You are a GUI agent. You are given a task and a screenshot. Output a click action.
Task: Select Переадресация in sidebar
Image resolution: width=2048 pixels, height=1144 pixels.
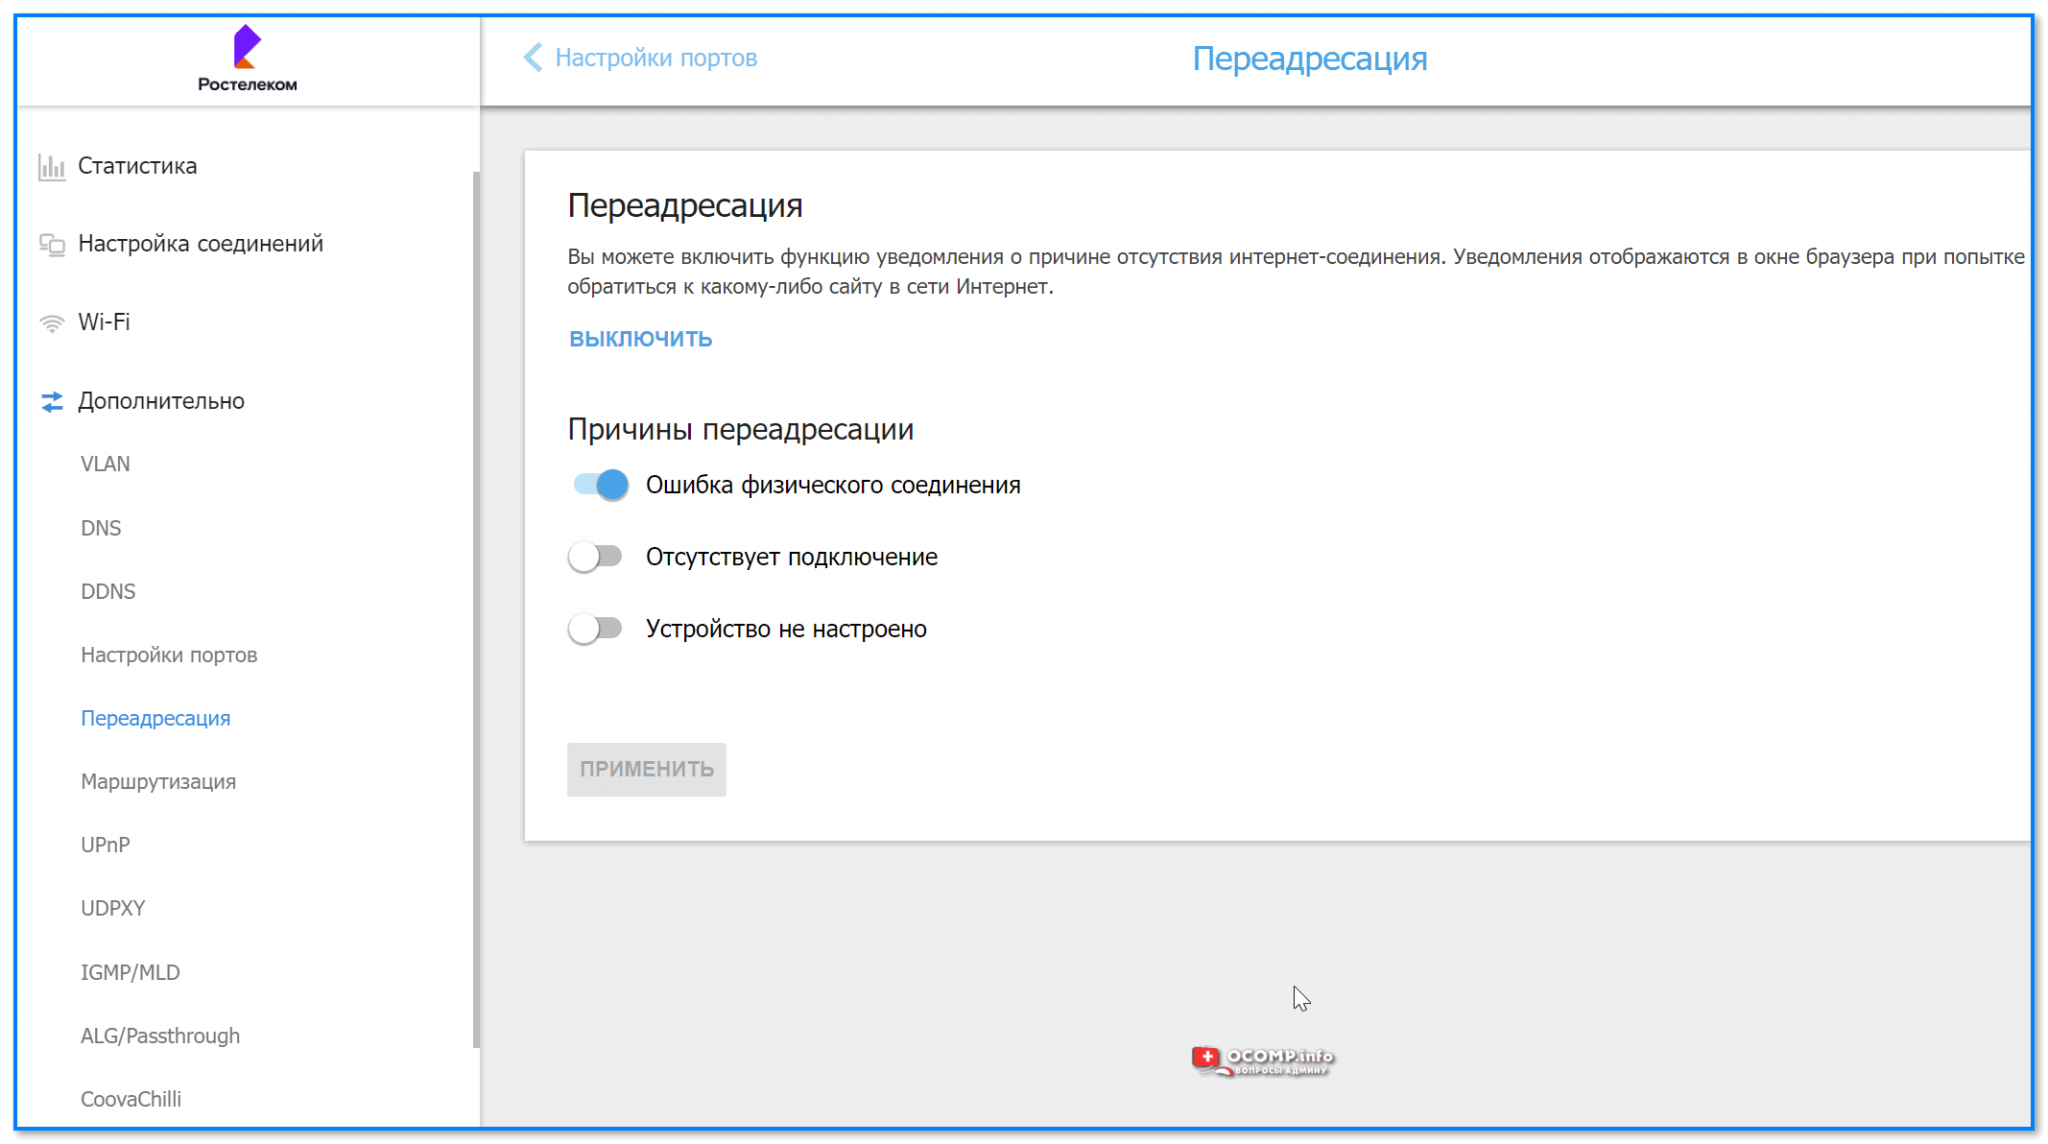pyautogui.click(x=155, y=718)
